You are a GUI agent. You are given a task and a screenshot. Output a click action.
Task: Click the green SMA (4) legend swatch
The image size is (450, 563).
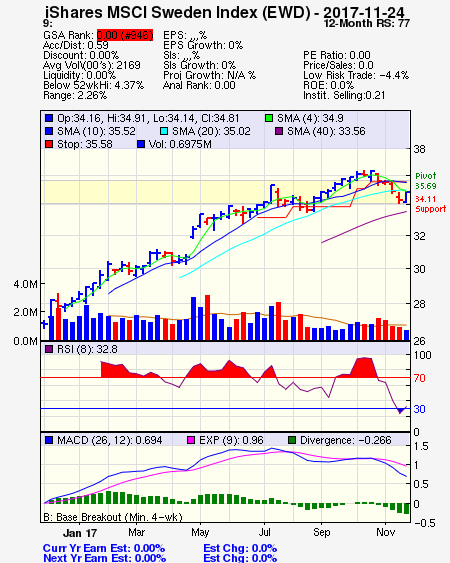(x=269, y=118)
